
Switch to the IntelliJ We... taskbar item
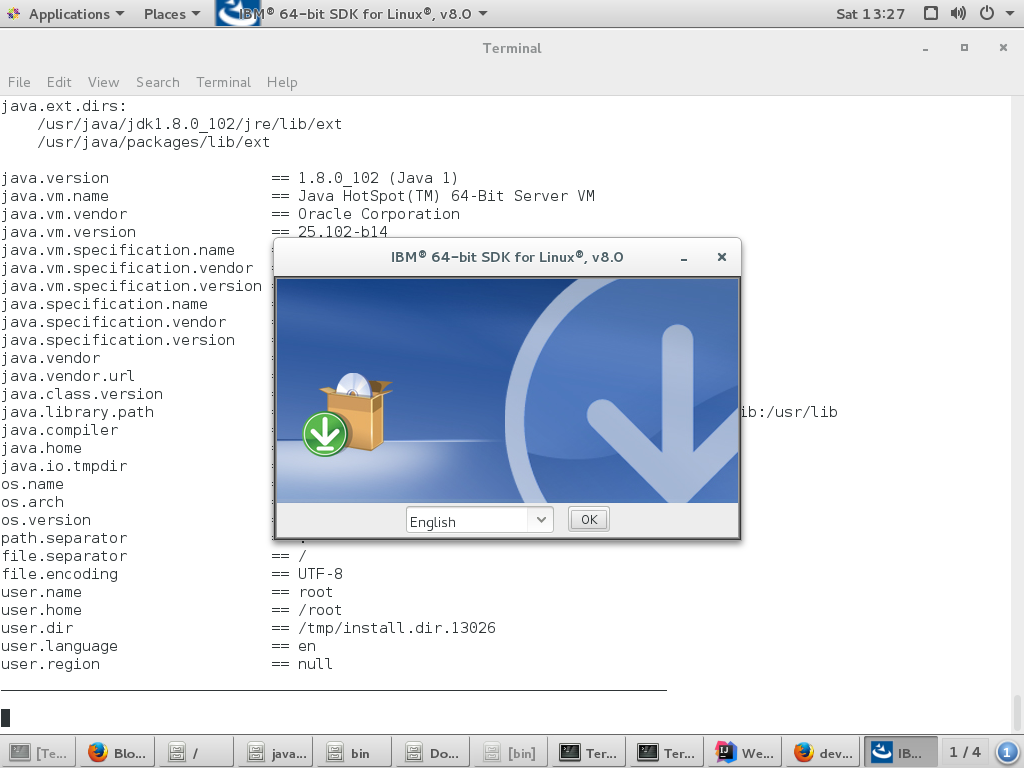(x=746, y=753)
